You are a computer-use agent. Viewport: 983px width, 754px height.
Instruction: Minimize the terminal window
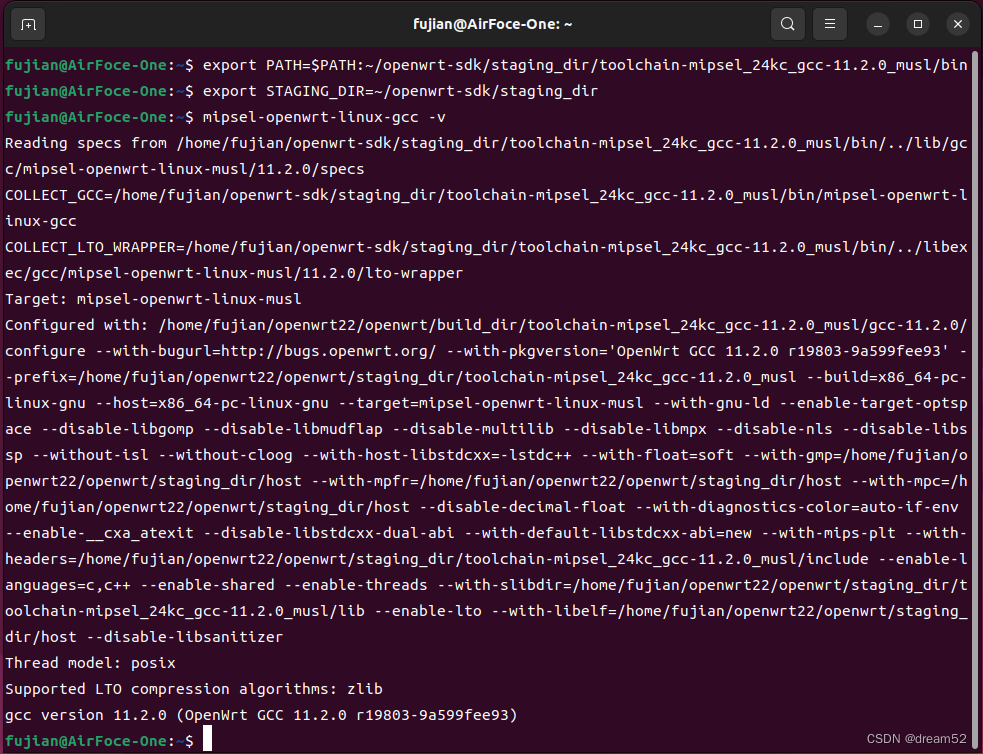click(x=877, y=23)
